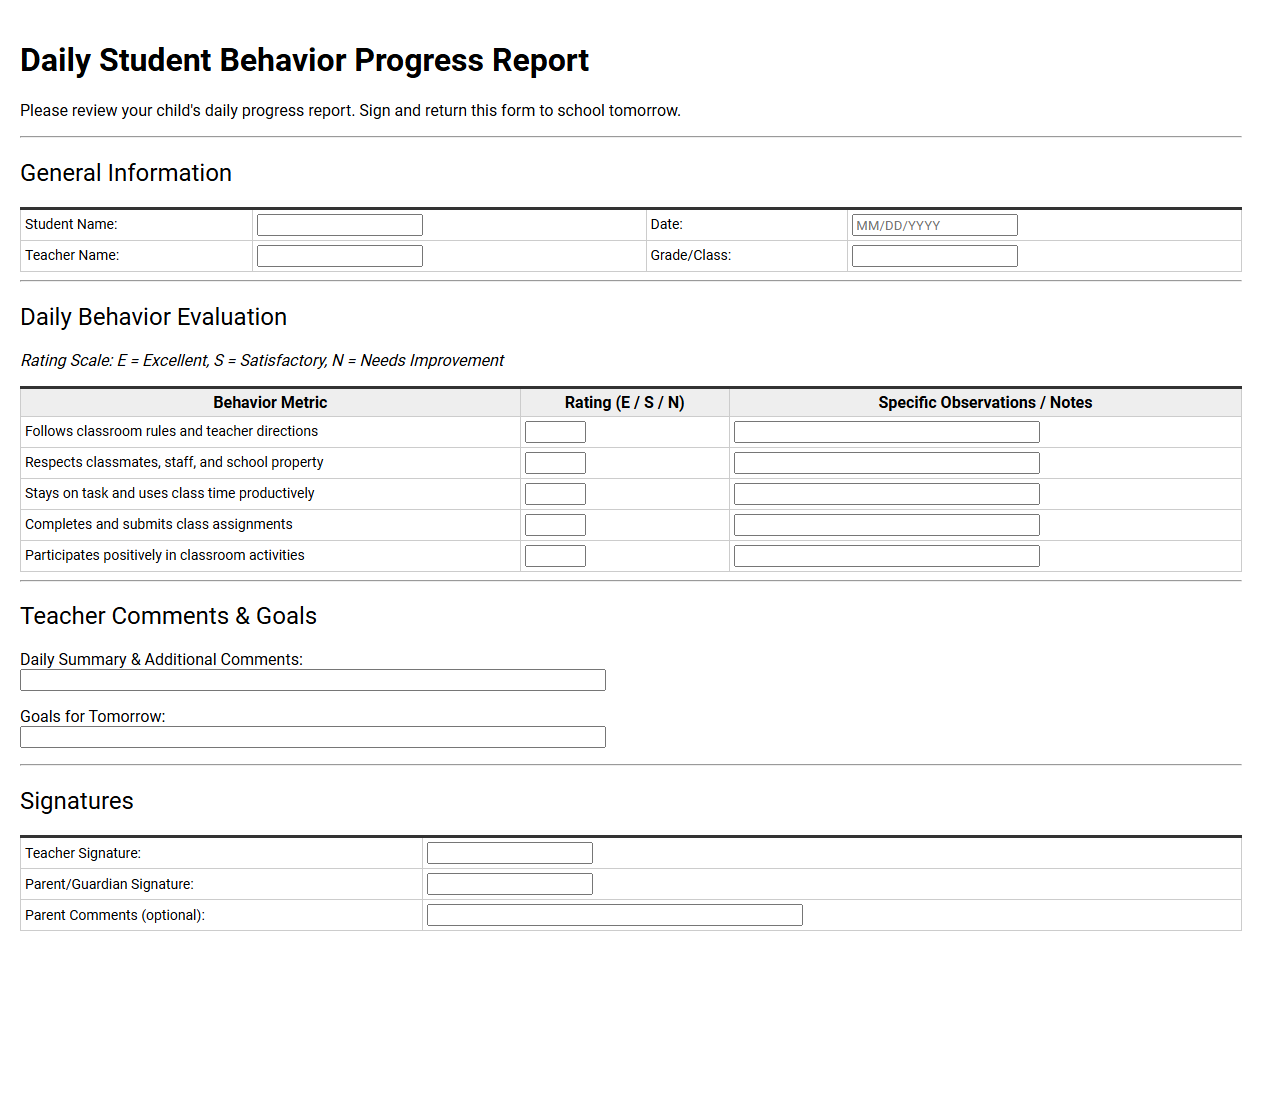
Task: Click 'Completes and submits class assignments' text
Action: 159,524
